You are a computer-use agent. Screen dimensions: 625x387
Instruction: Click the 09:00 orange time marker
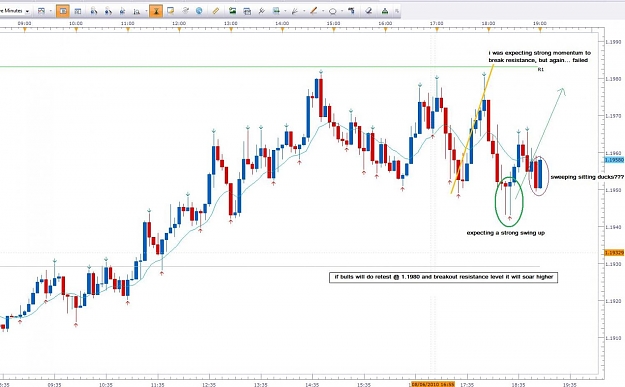(25, 29)
